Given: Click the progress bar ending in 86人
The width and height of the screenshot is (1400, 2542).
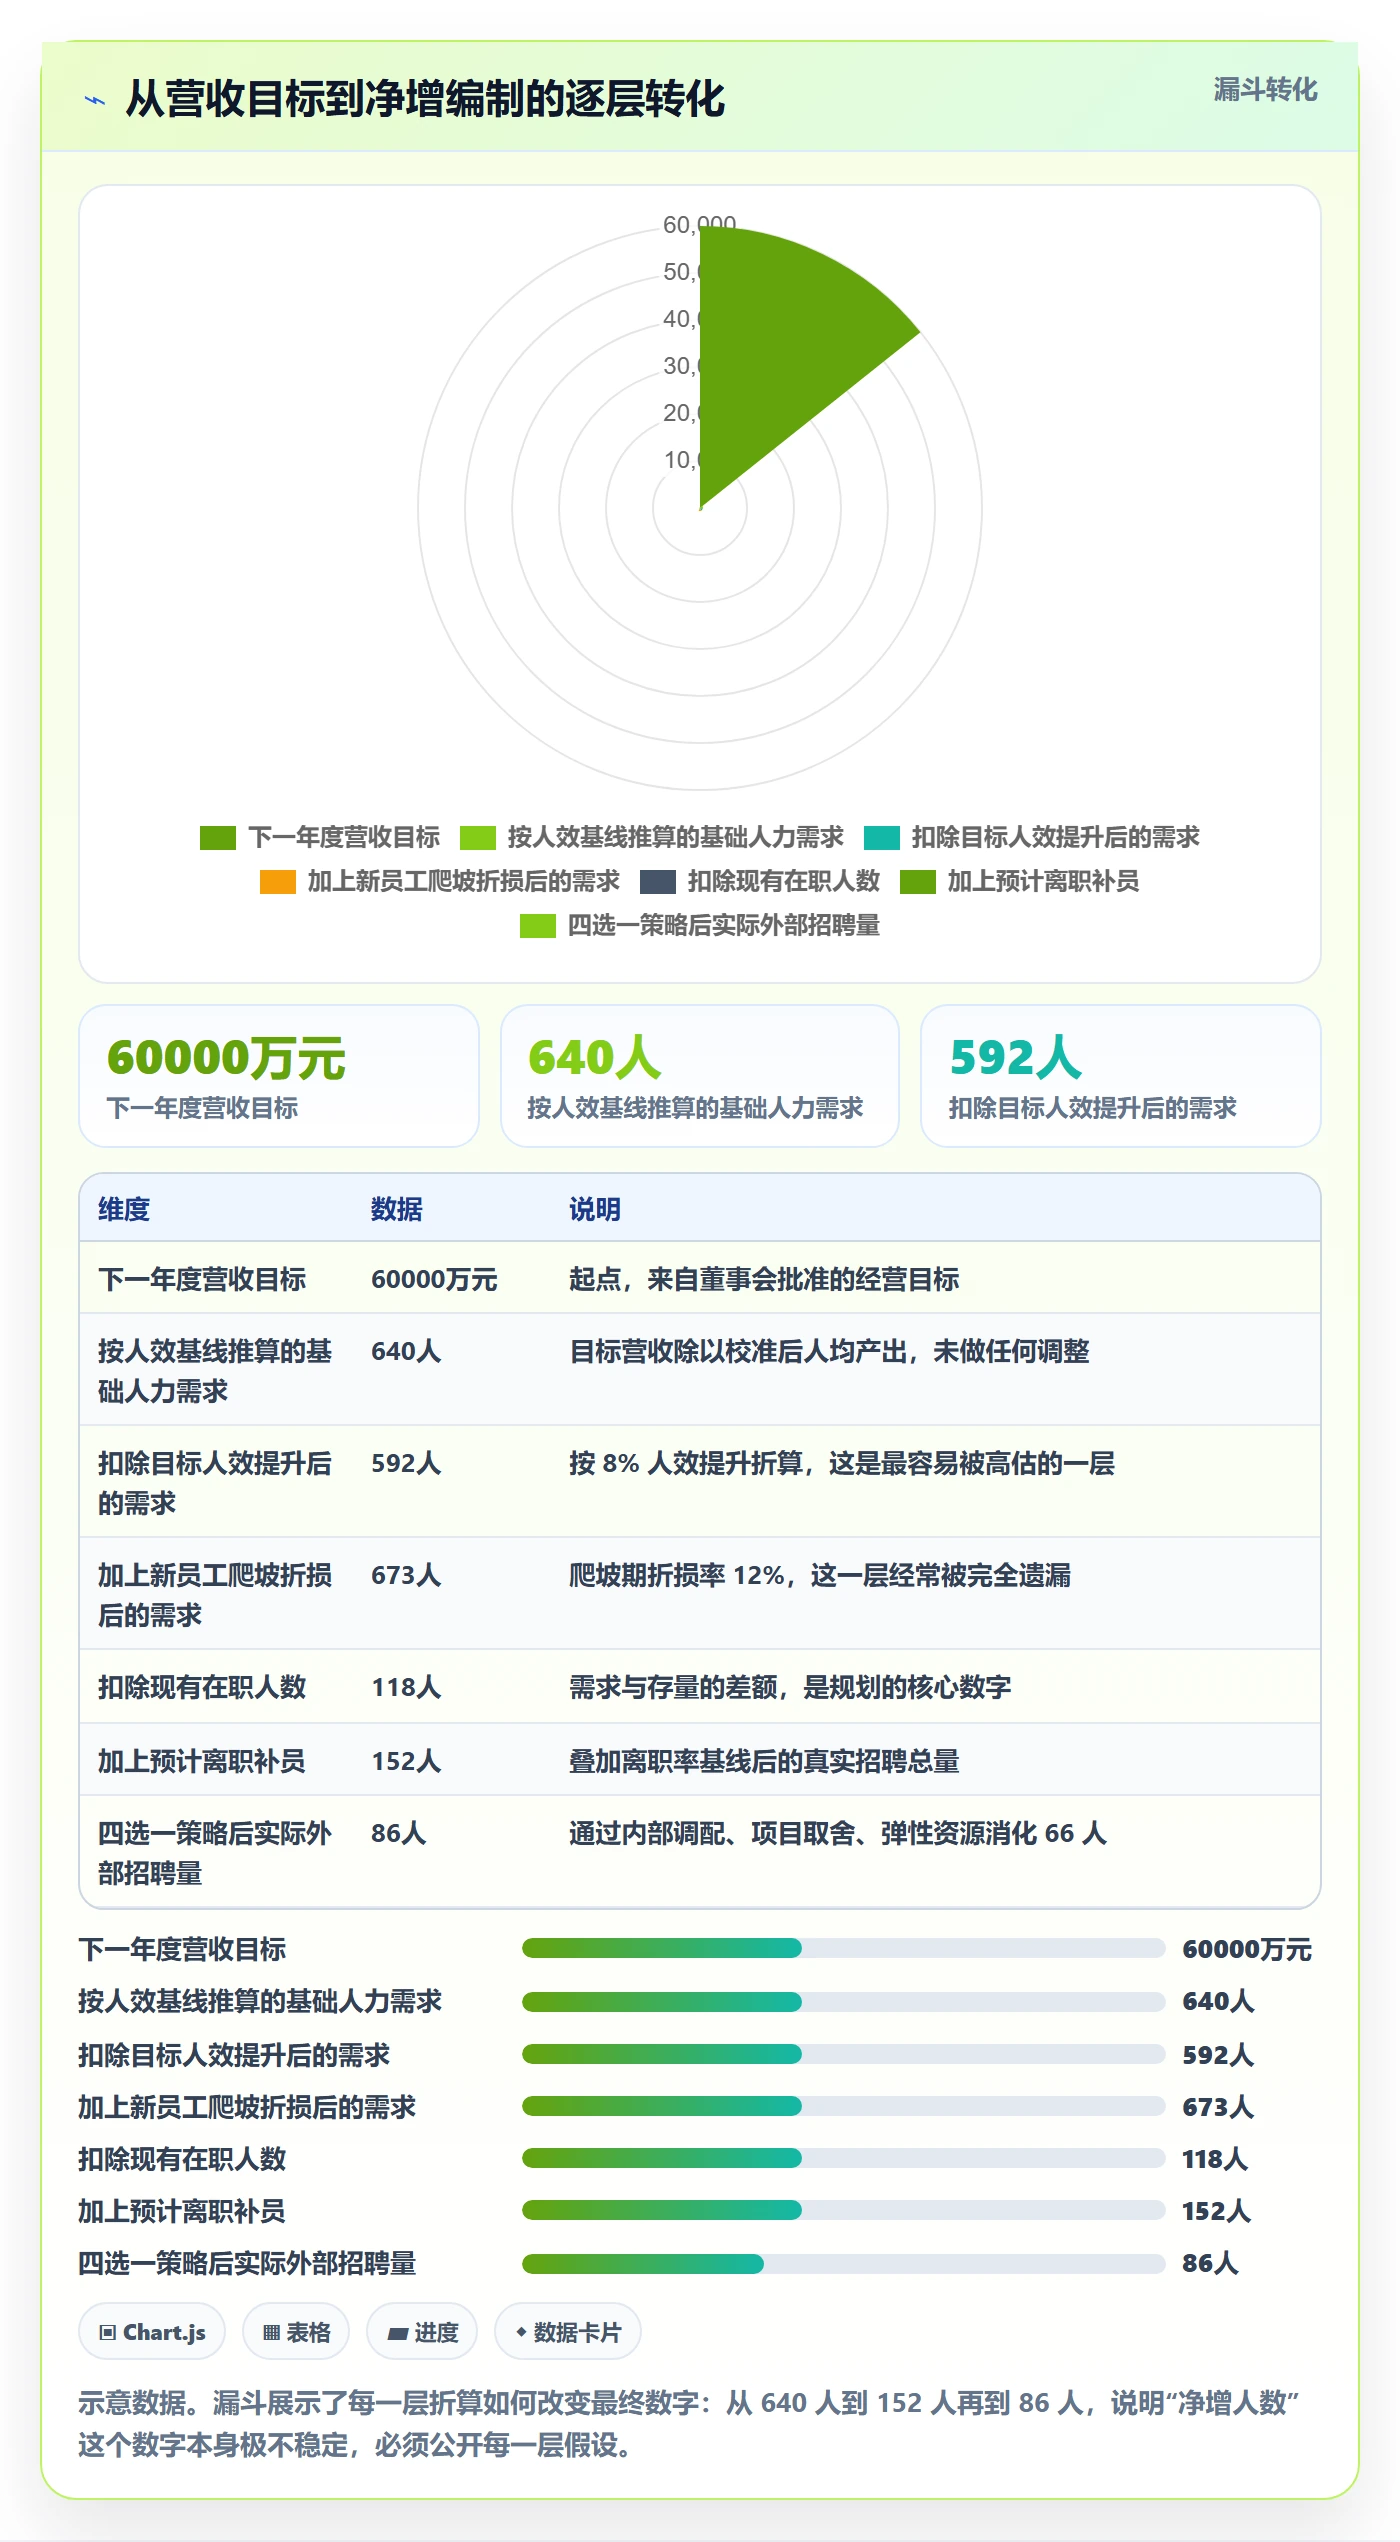Looking at the screenshot, I should (x=843, y=2264).
